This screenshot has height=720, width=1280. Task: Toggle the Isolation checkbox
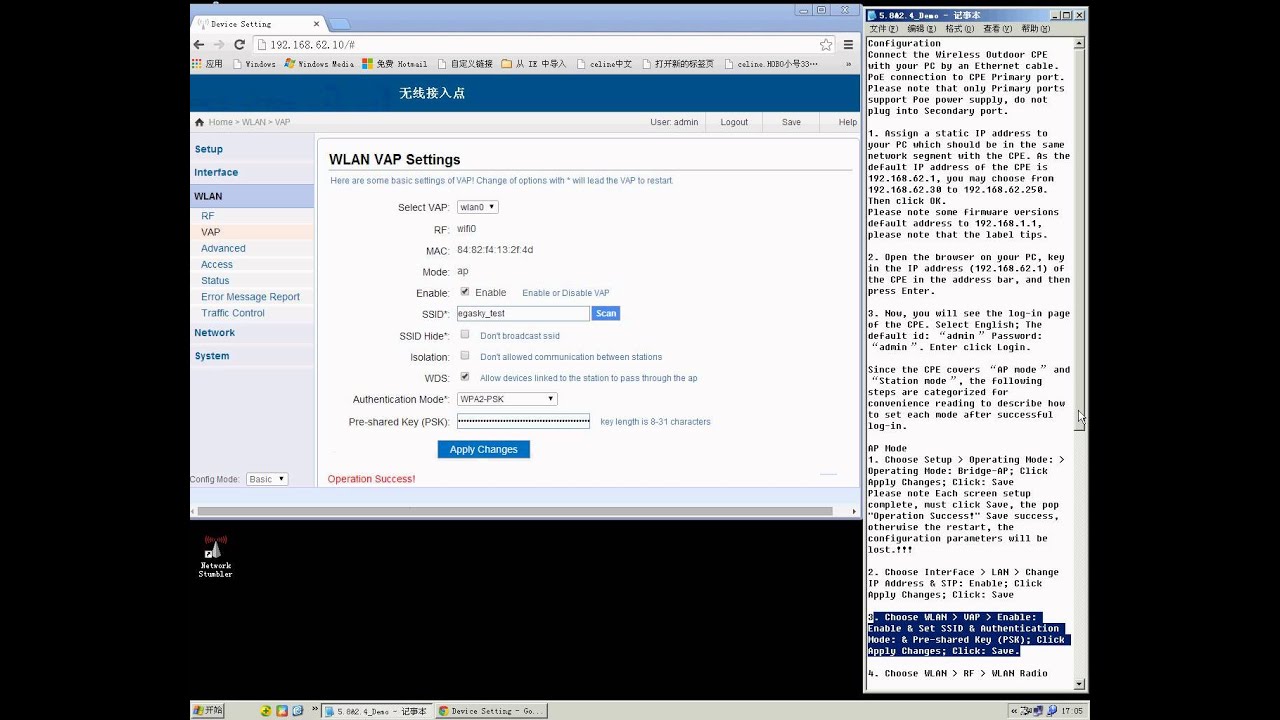click(x=465, y=356)
